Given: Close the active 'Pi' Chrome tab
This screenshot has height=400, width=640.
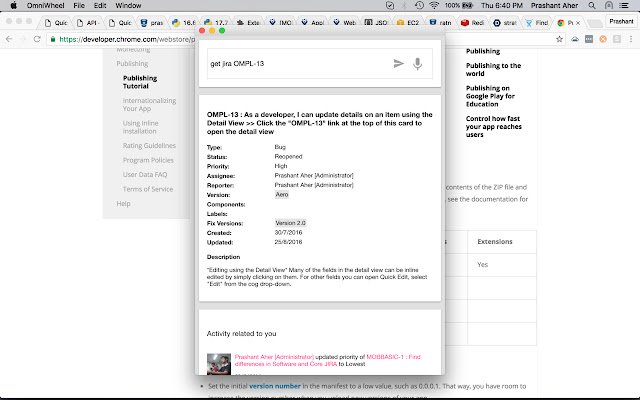Looking at the screenshot, I should pos(578,23).
